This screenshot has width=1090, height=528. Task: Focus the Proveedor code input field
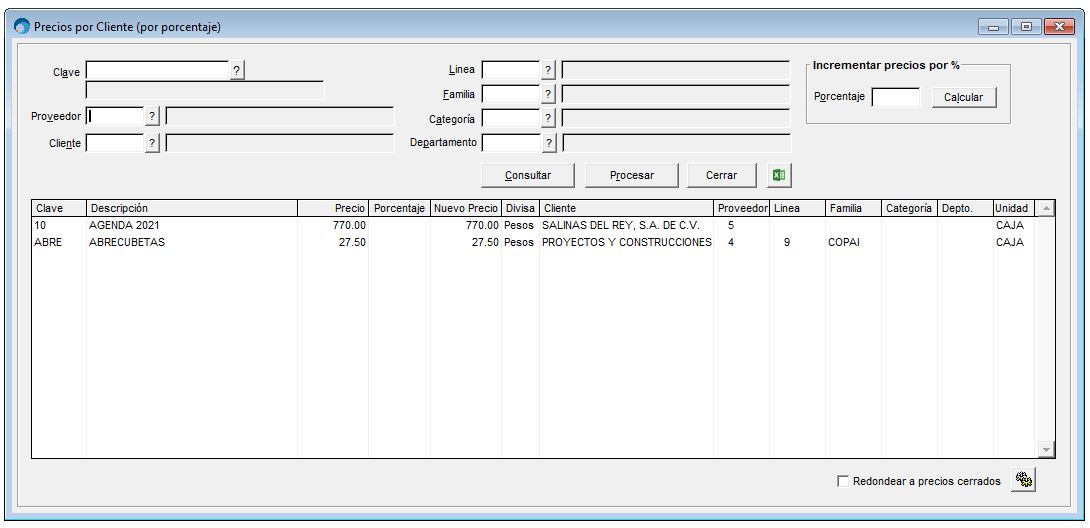(x=115, y=116)
